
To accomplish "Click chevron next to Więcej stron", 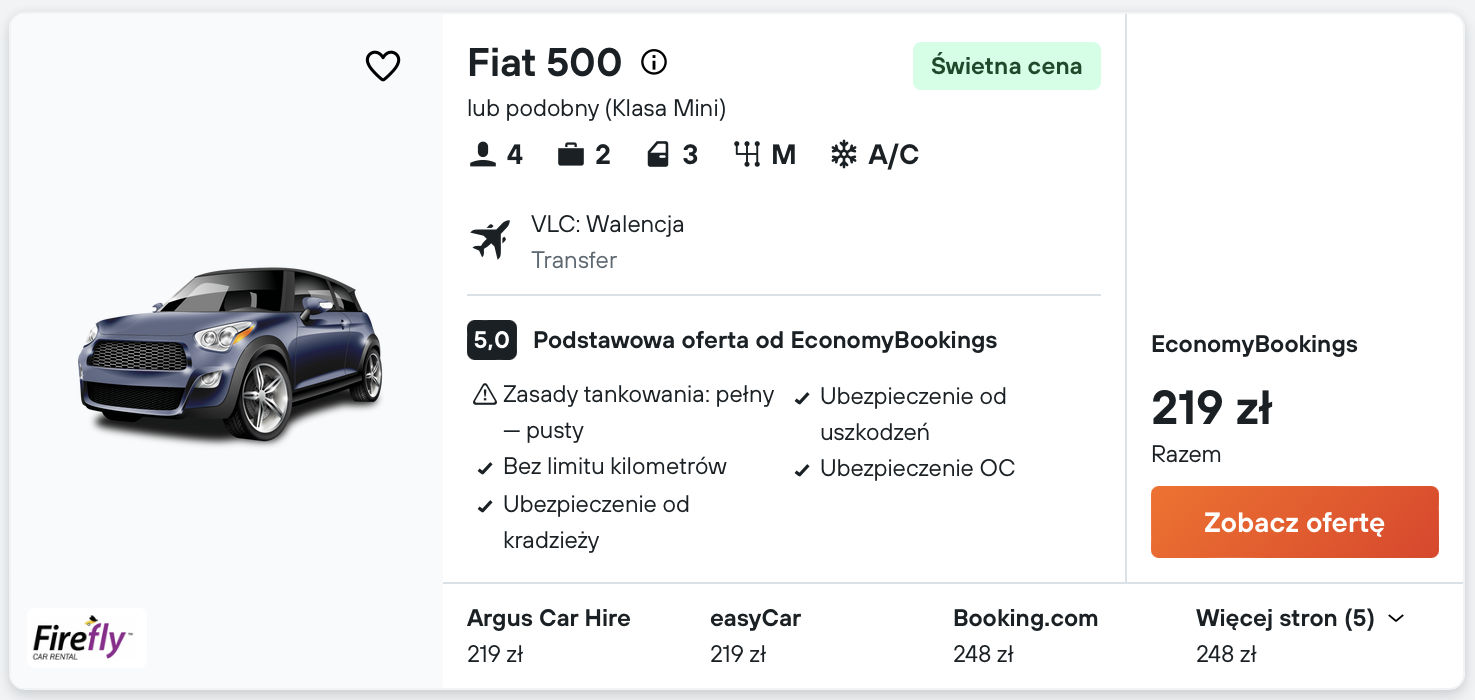I will tap(1397, 619).
